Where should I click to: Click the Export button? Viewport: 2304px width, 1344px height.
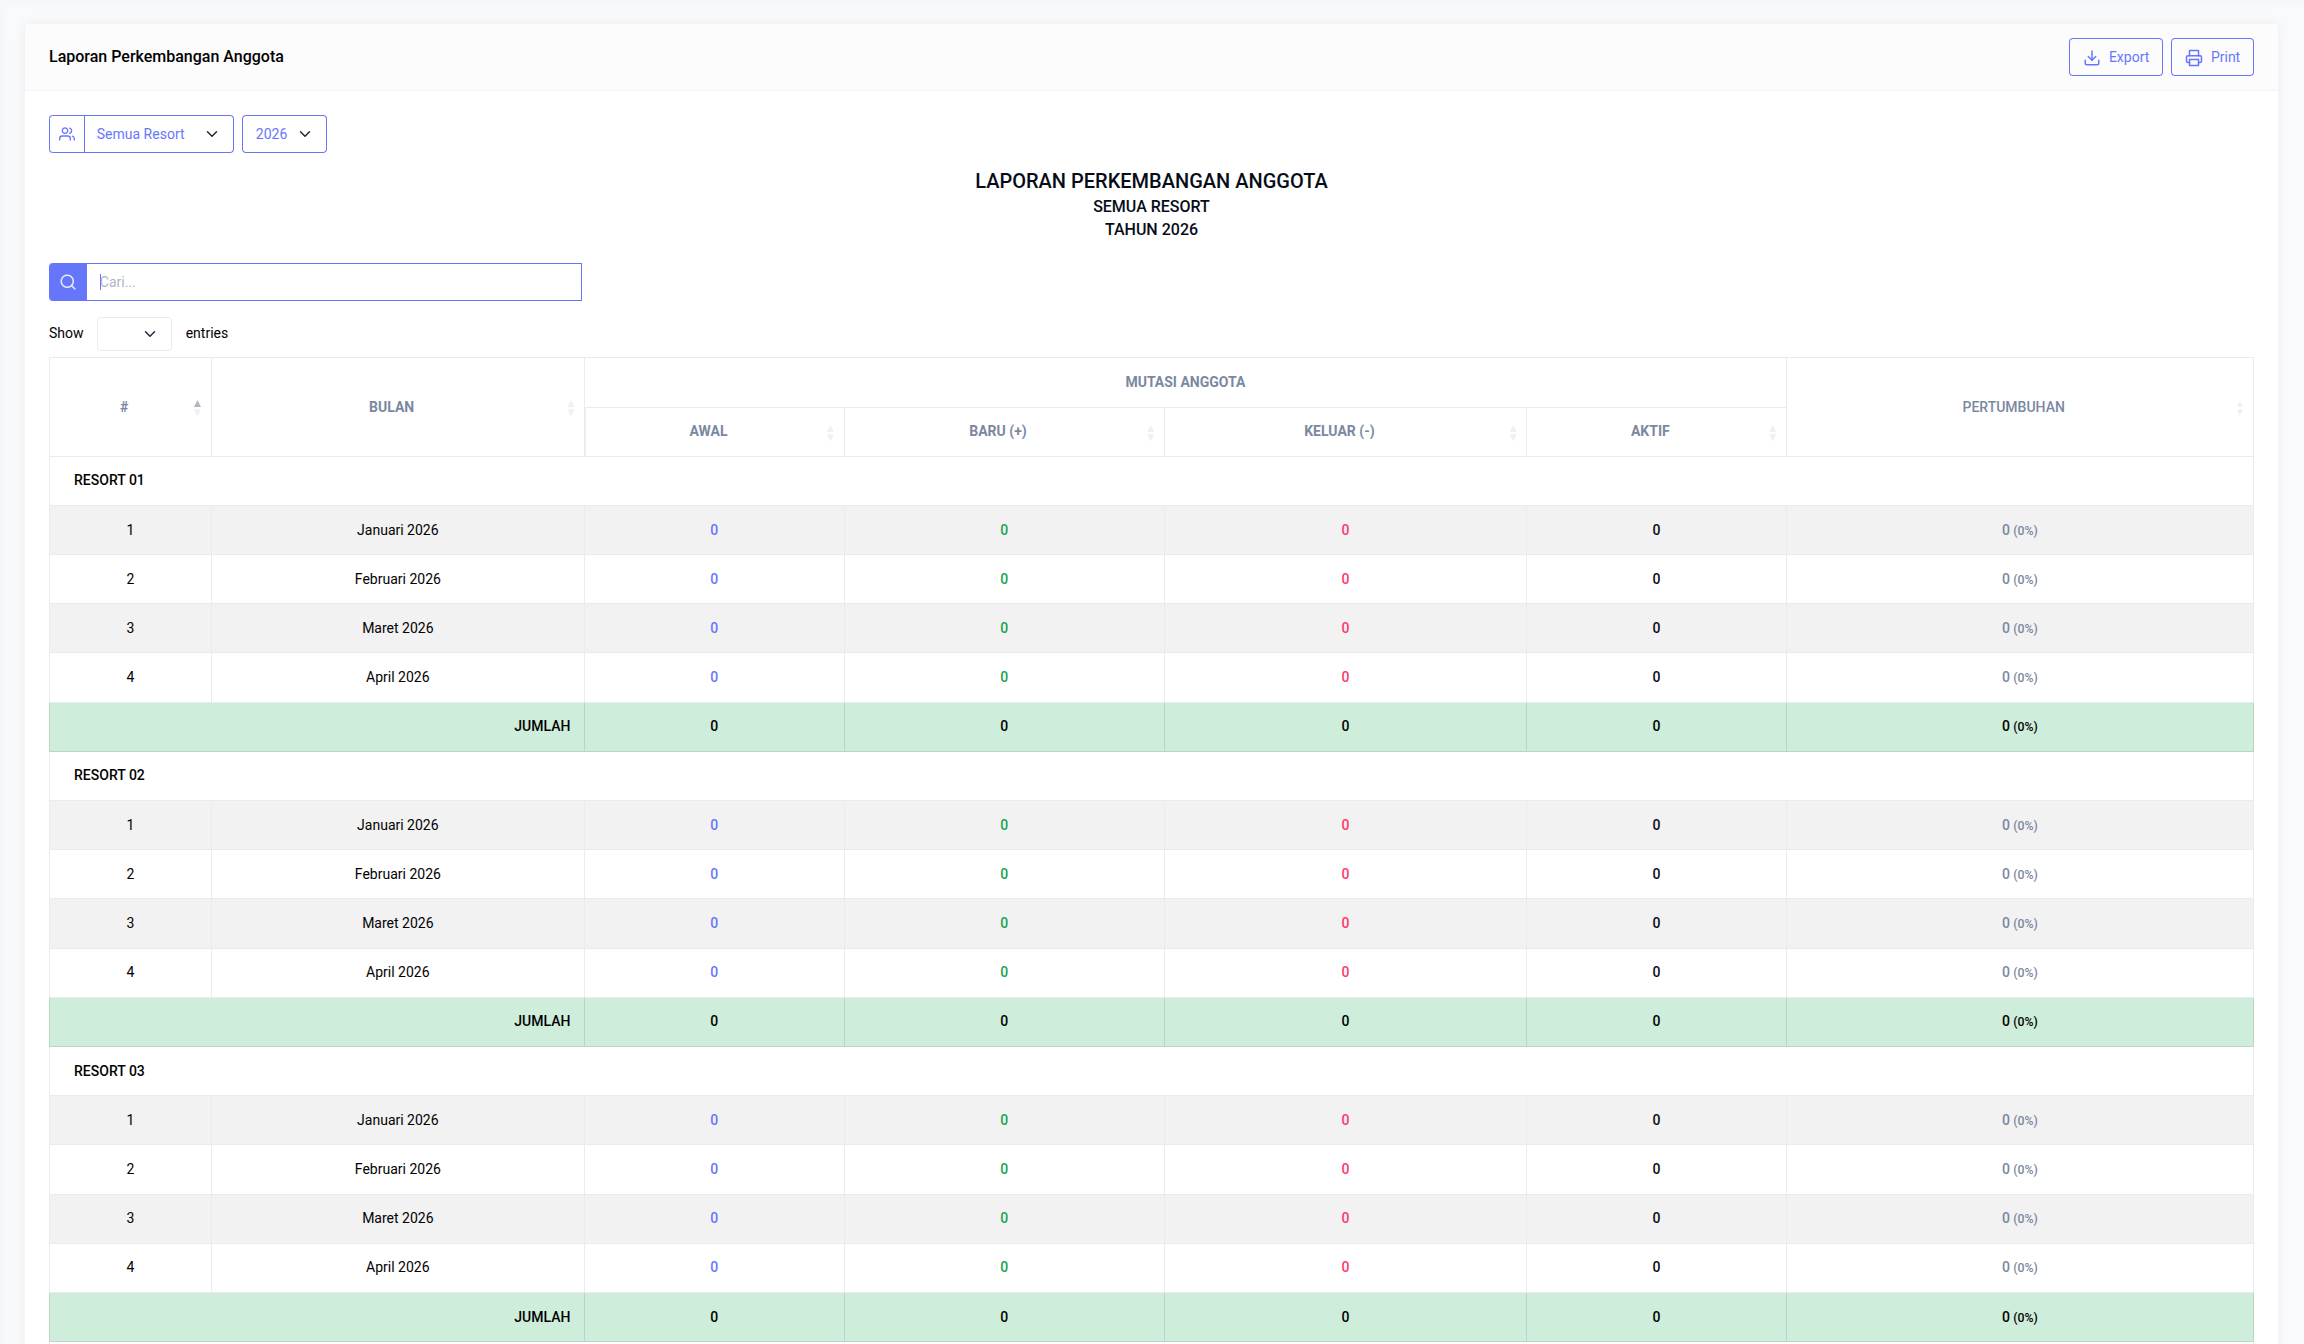[x=2115, y=57]
